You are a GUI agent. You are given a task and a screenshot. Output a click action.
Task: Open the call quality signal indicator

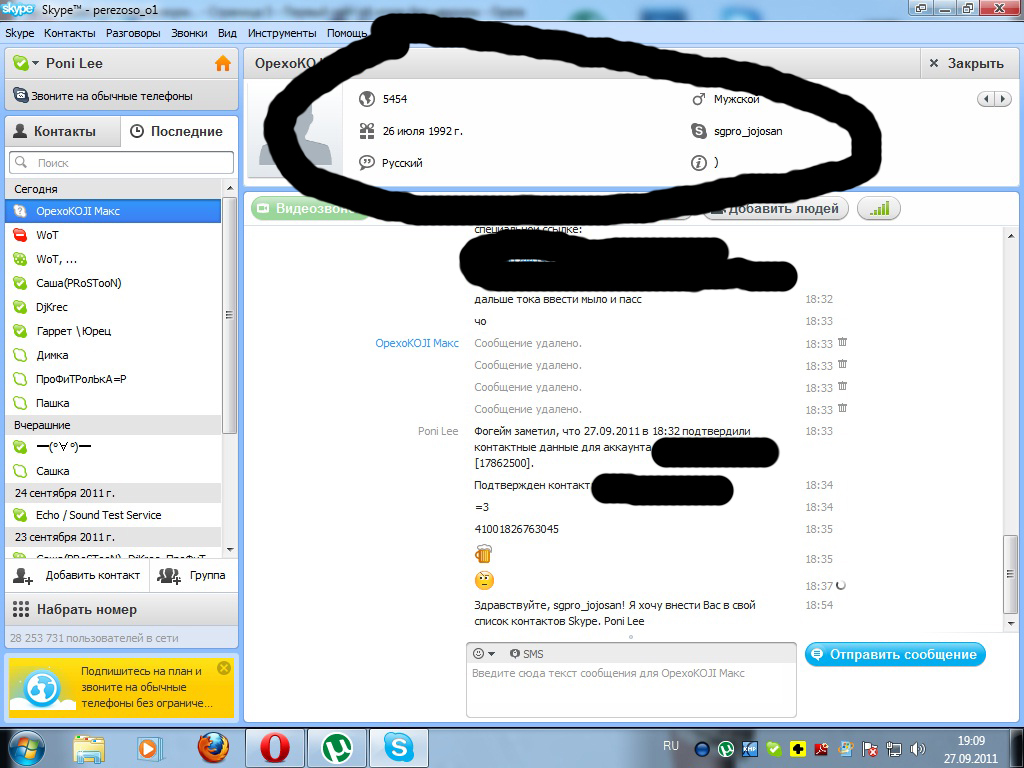point(879,209)
